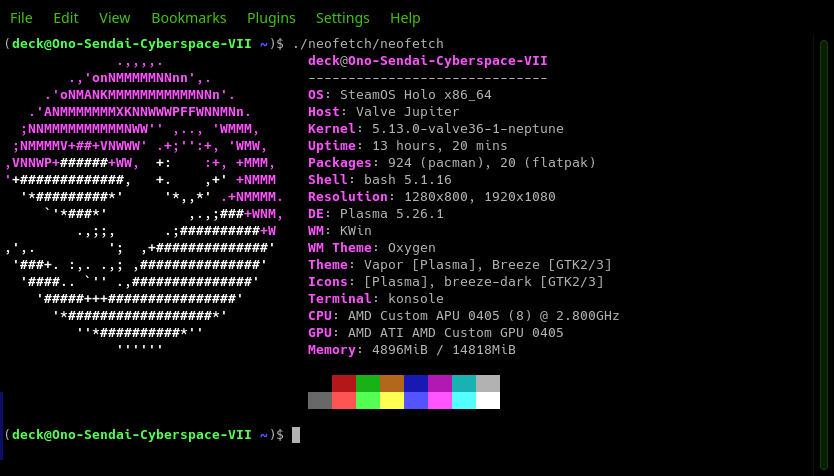This screenshot has width=834, height=476.
Task: Click the dark gray color block
Action: pyautogui.click(x=320, y=400)
